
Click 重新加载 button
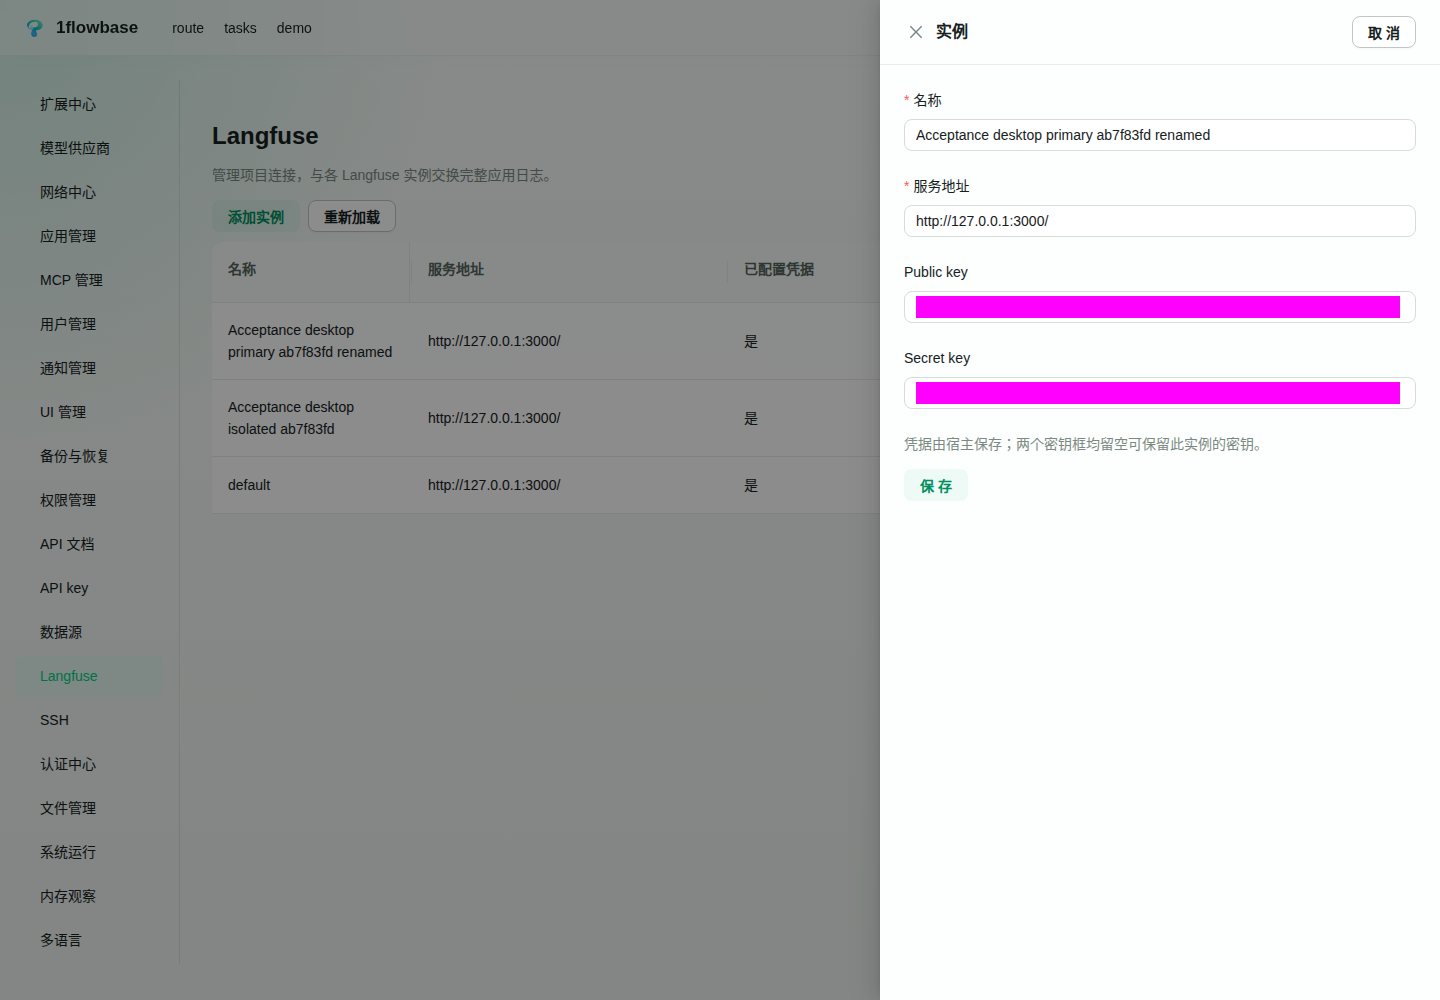pos(352,217)
